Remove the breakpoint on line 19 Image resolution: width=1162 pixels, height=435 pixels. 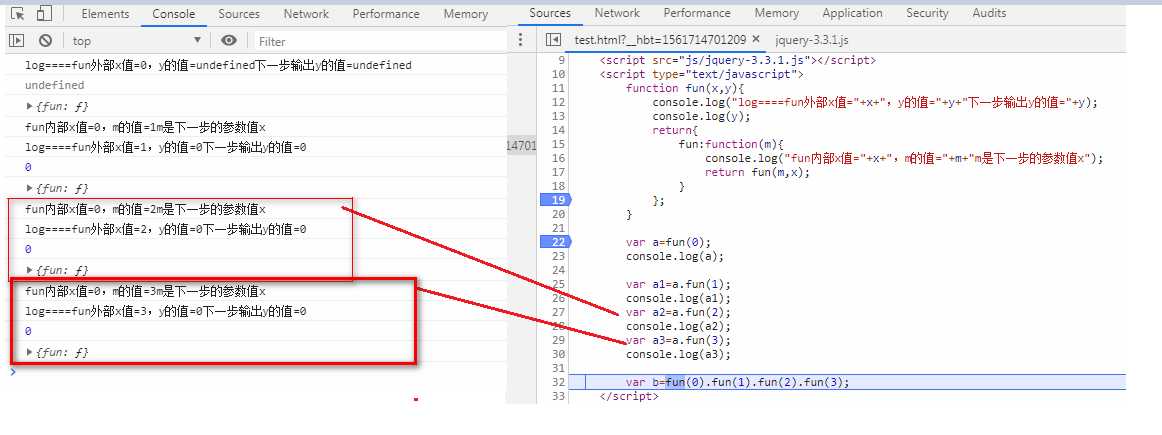556,200
